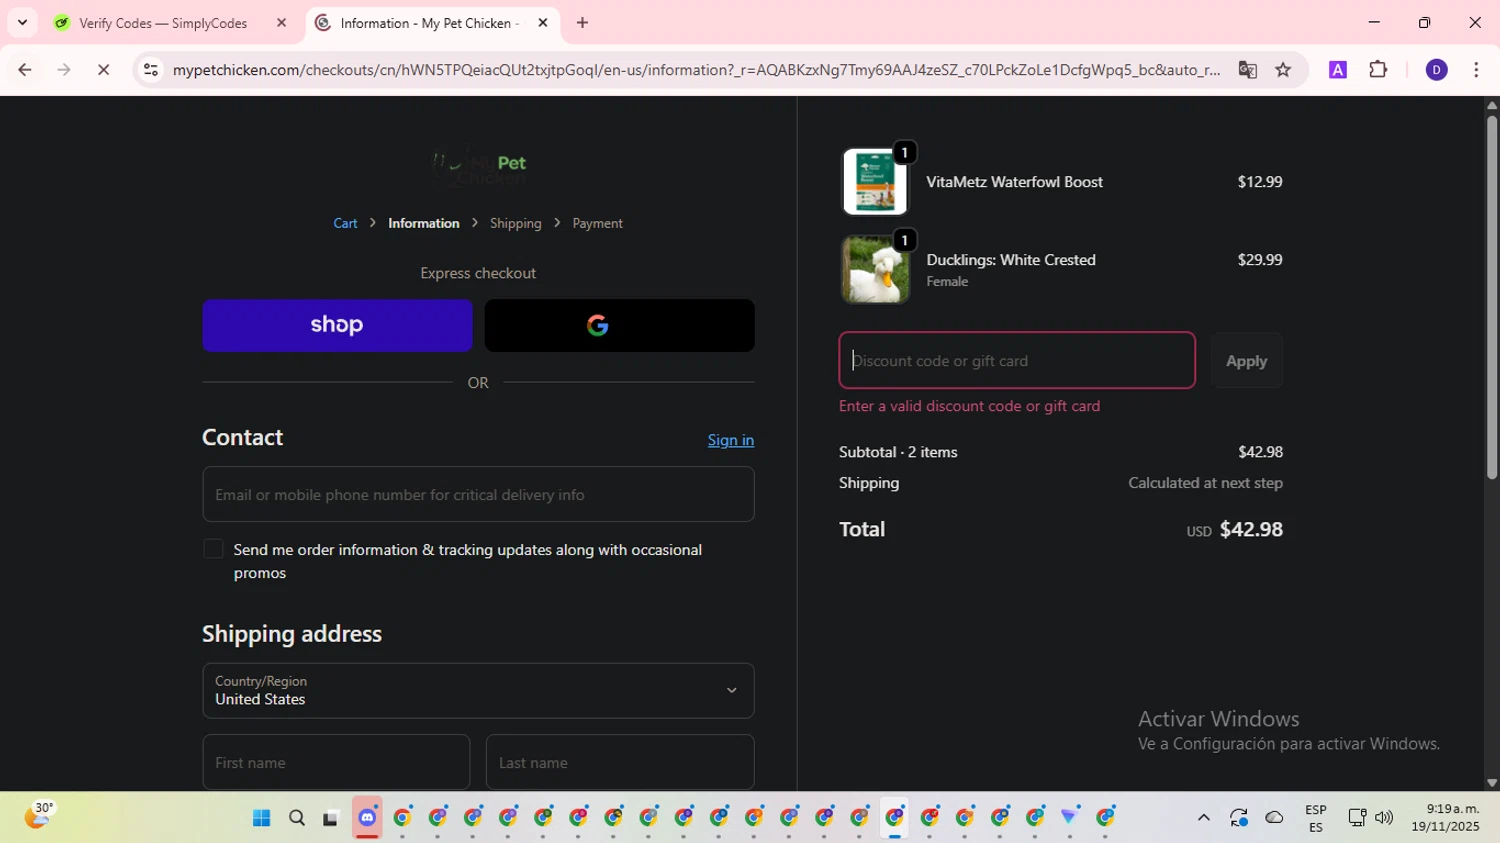1500x843 pixels.
Task: Focus the email or mobile phone field
Action: (478, 494)
